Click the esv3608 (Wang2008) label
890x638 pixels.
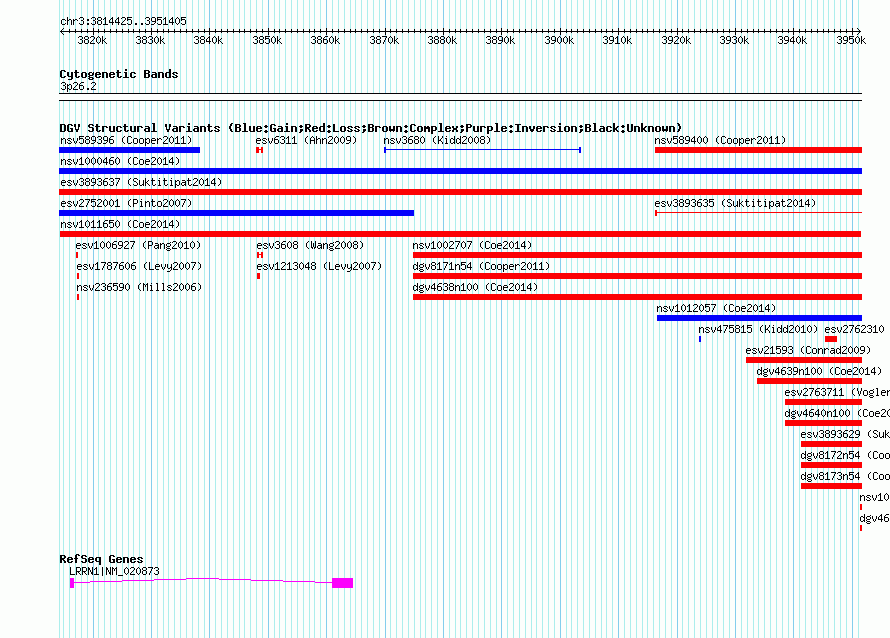[x=310, y=245]
